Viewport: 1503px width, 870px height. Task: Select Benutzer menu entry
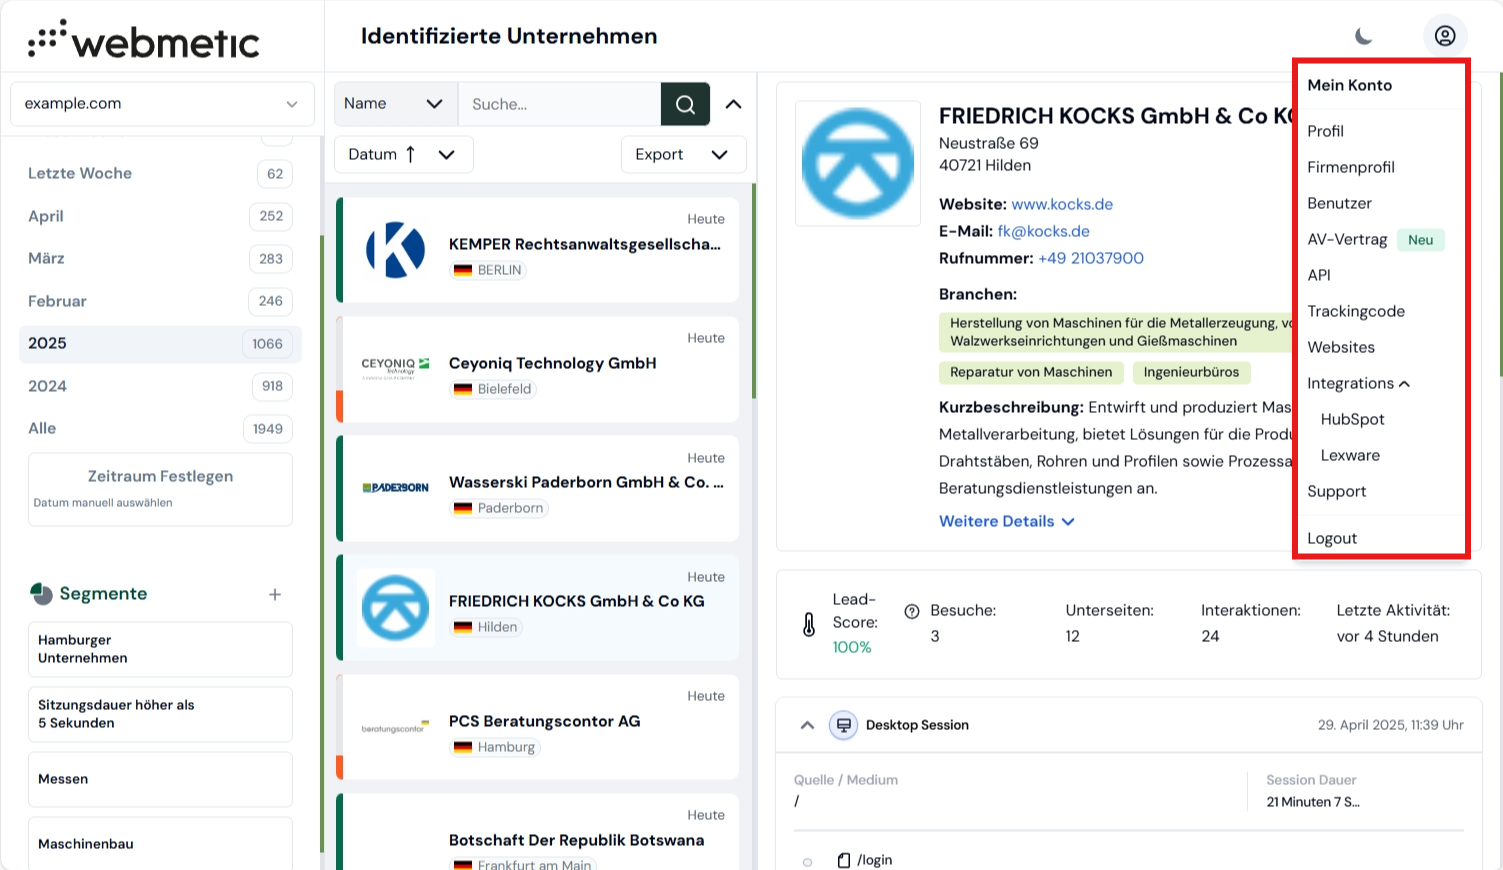1339,203
